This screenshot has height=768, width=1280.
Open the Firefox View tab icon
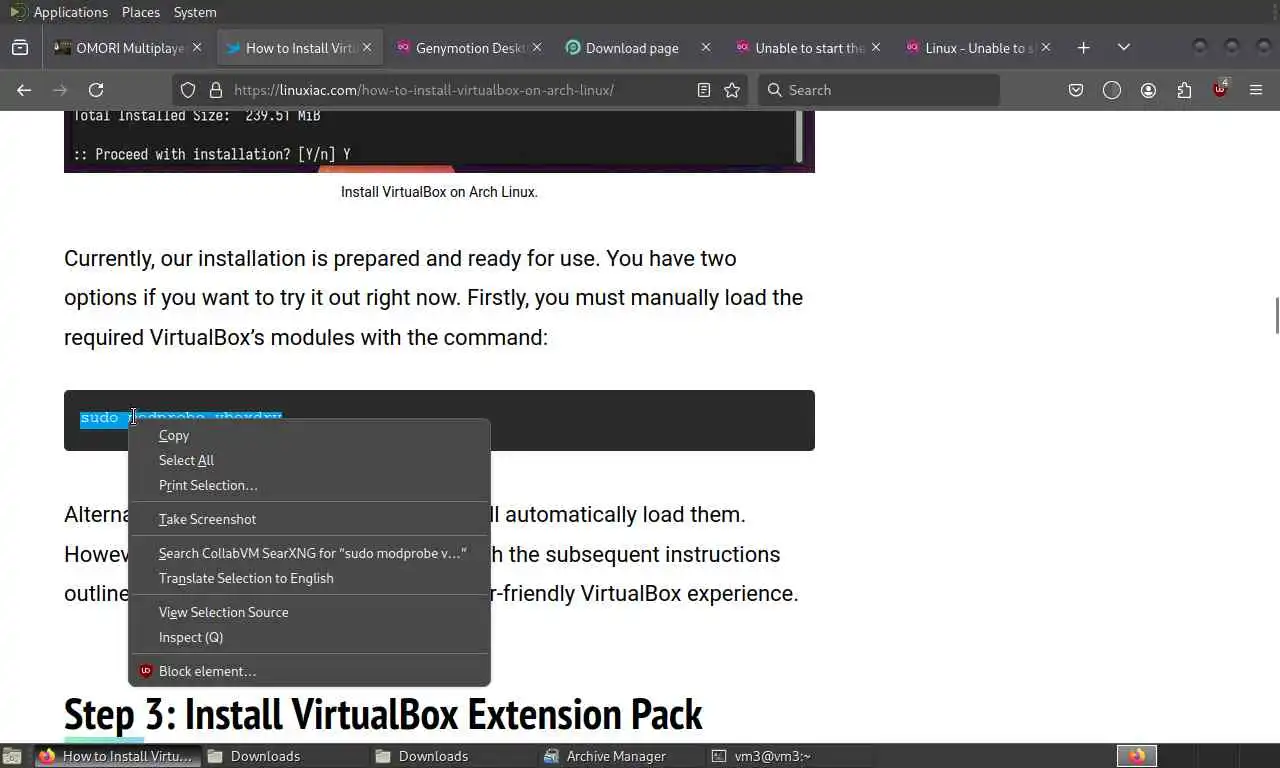(x=20, y=47)
